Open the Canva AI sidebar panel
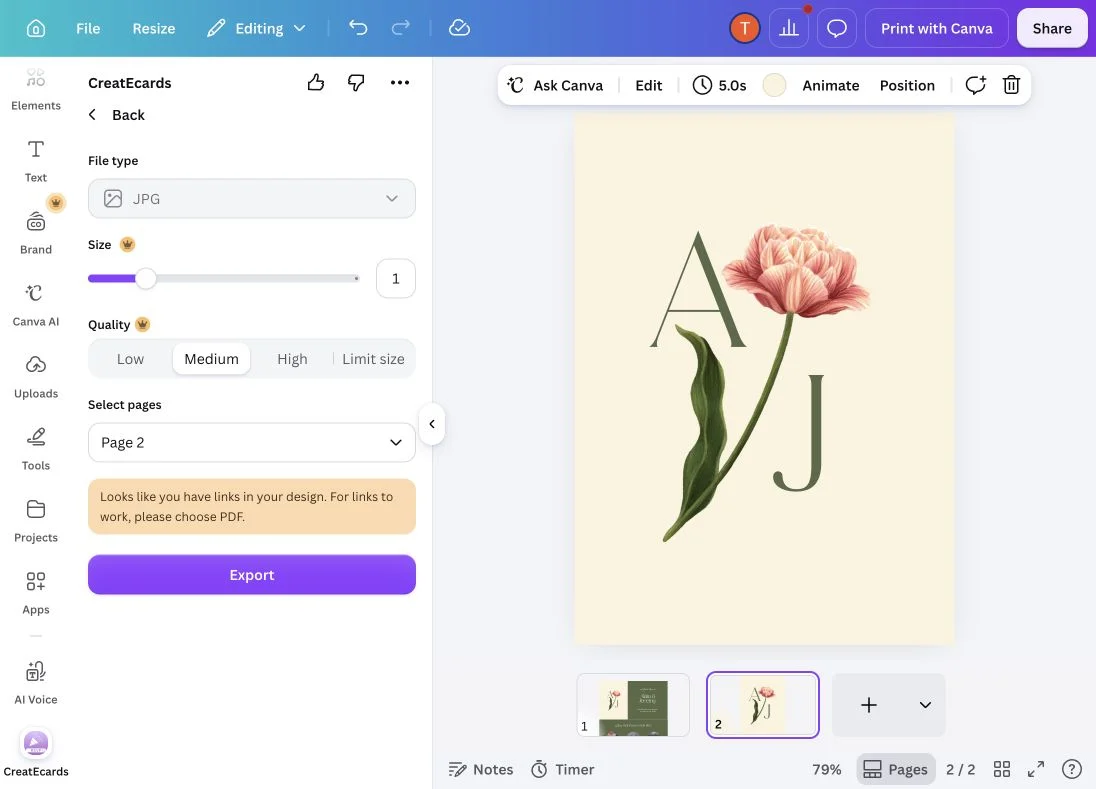1096x789 pixels. (x=36, y=305)
